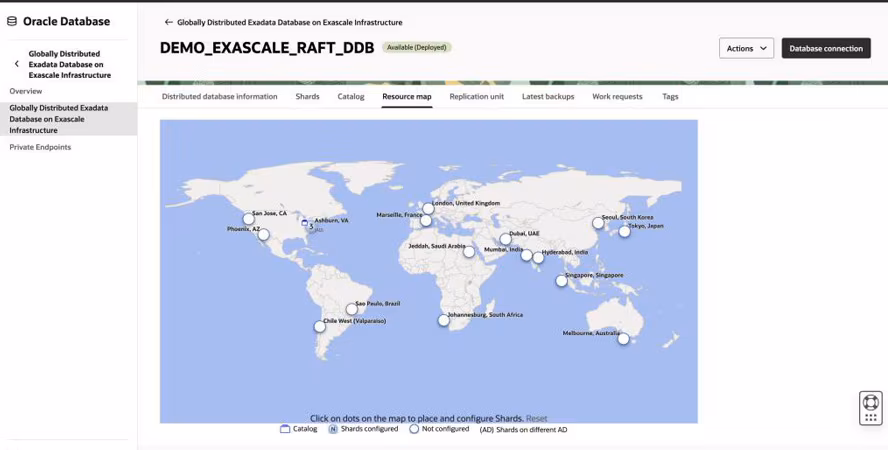The width and height of the screenshot is (888, 450).
Task: Select the Resource map tab
Action: [407, 97]
